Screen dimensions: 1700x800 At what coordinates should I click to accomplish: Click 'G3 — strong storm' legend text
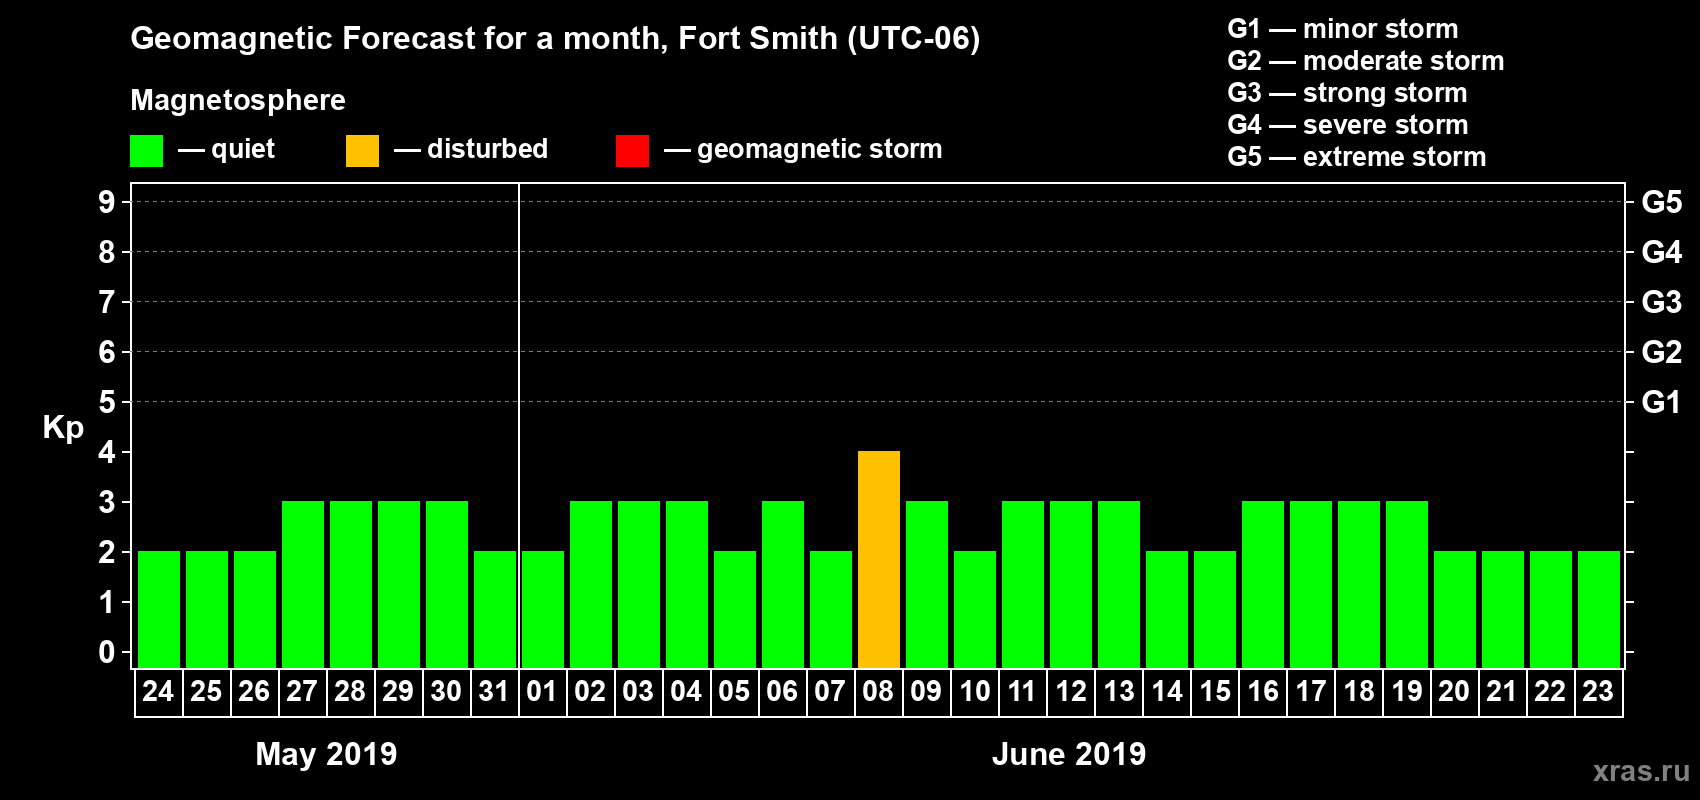pos(1347,93)
